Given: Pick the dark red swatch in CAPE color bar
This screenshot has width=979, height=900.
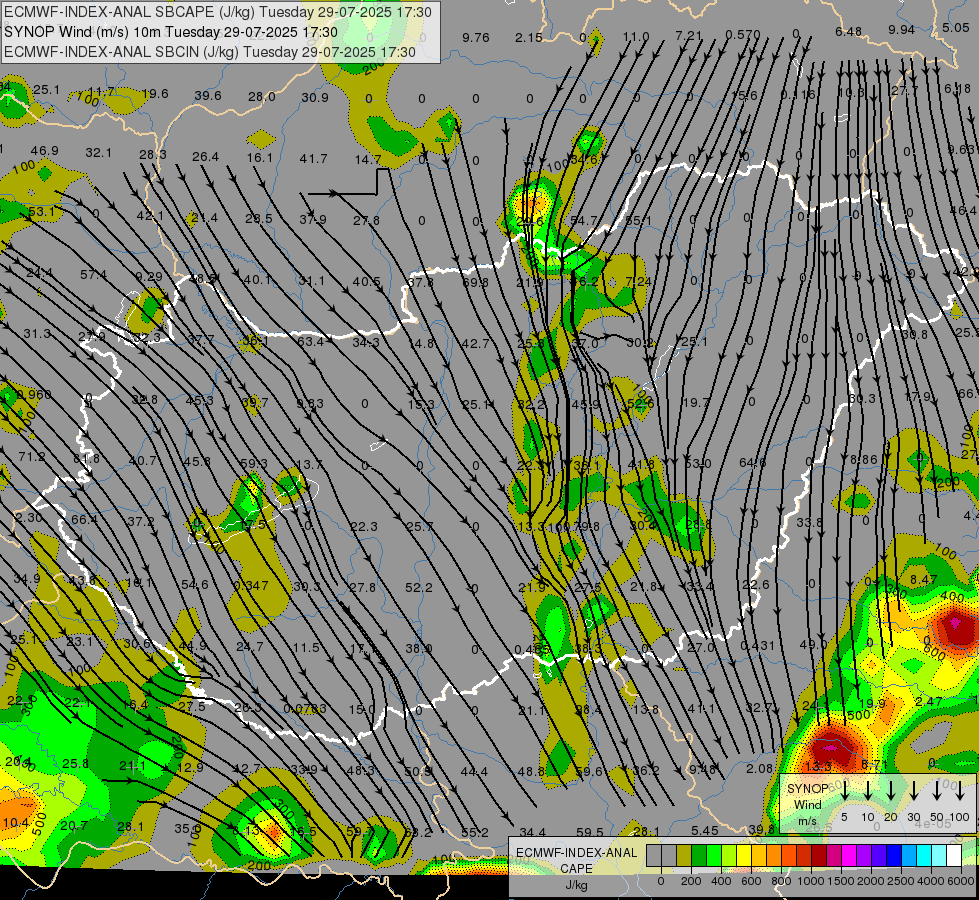Looking at the screenshot, I should [x=819, y=855].
